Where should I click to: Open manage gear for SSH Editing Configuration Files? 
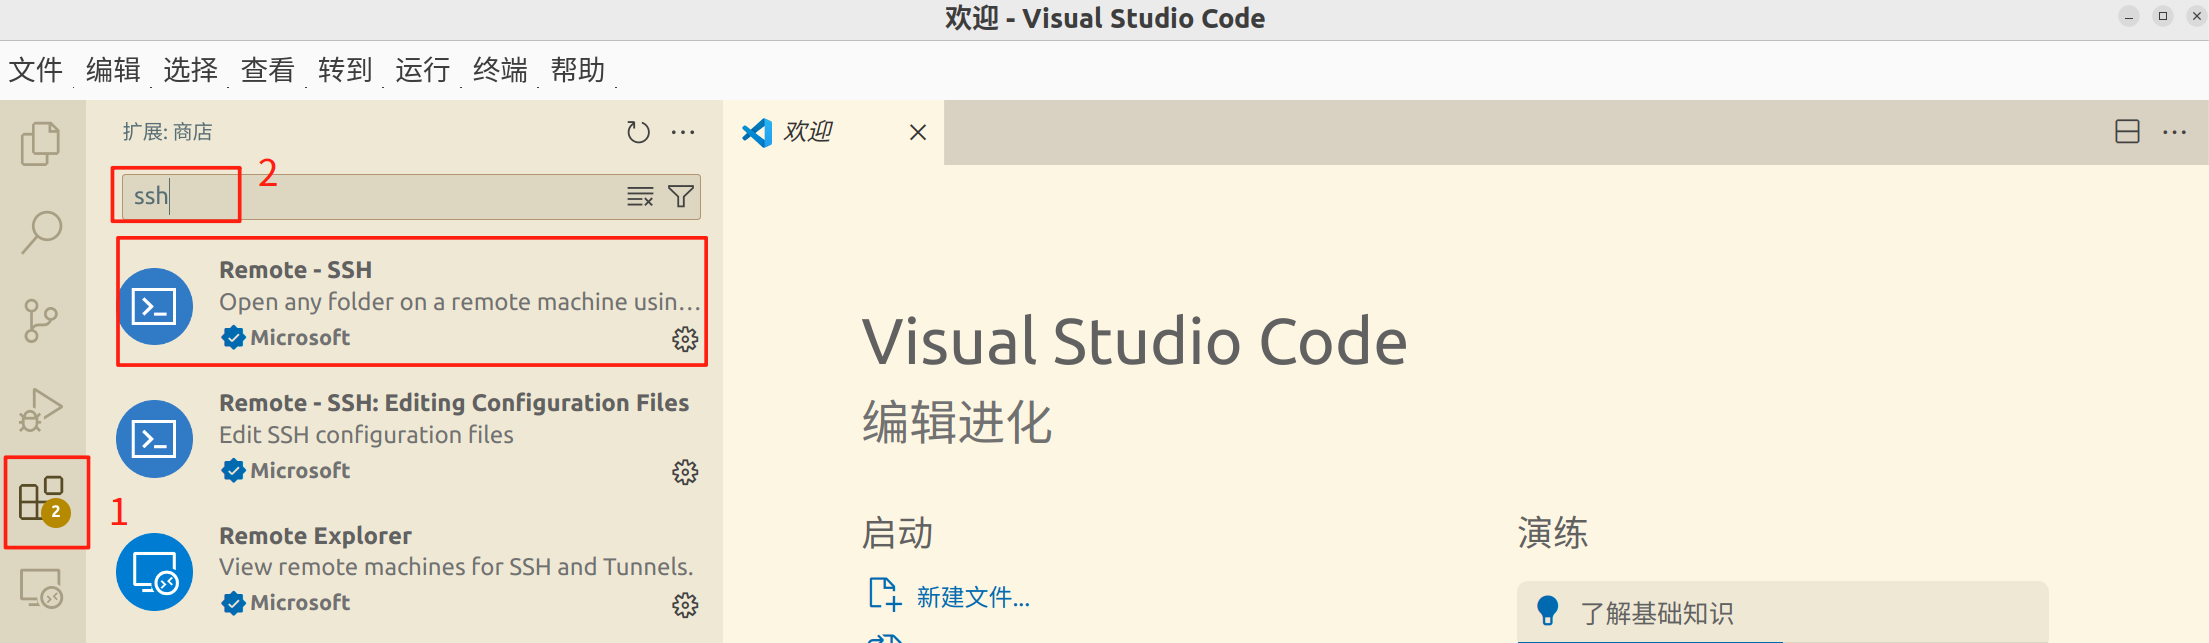pyautogui.click(x=685, y=472)
